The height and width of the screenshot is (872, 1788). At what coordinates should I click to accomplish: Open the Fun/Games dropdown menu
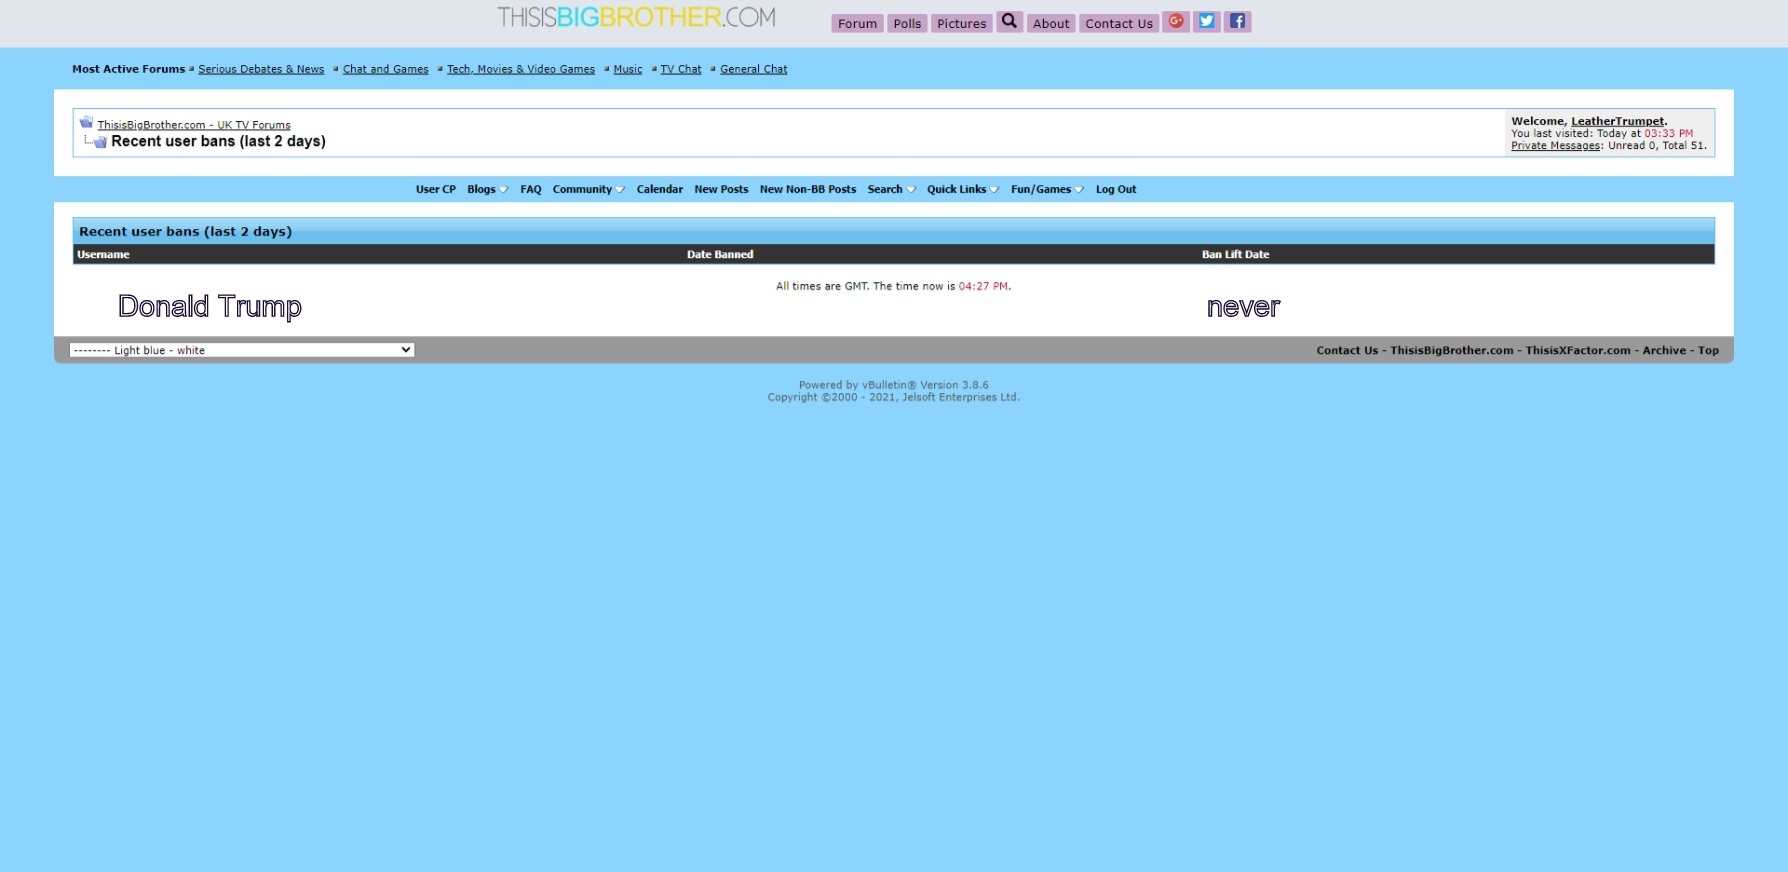click(1046, 189)
